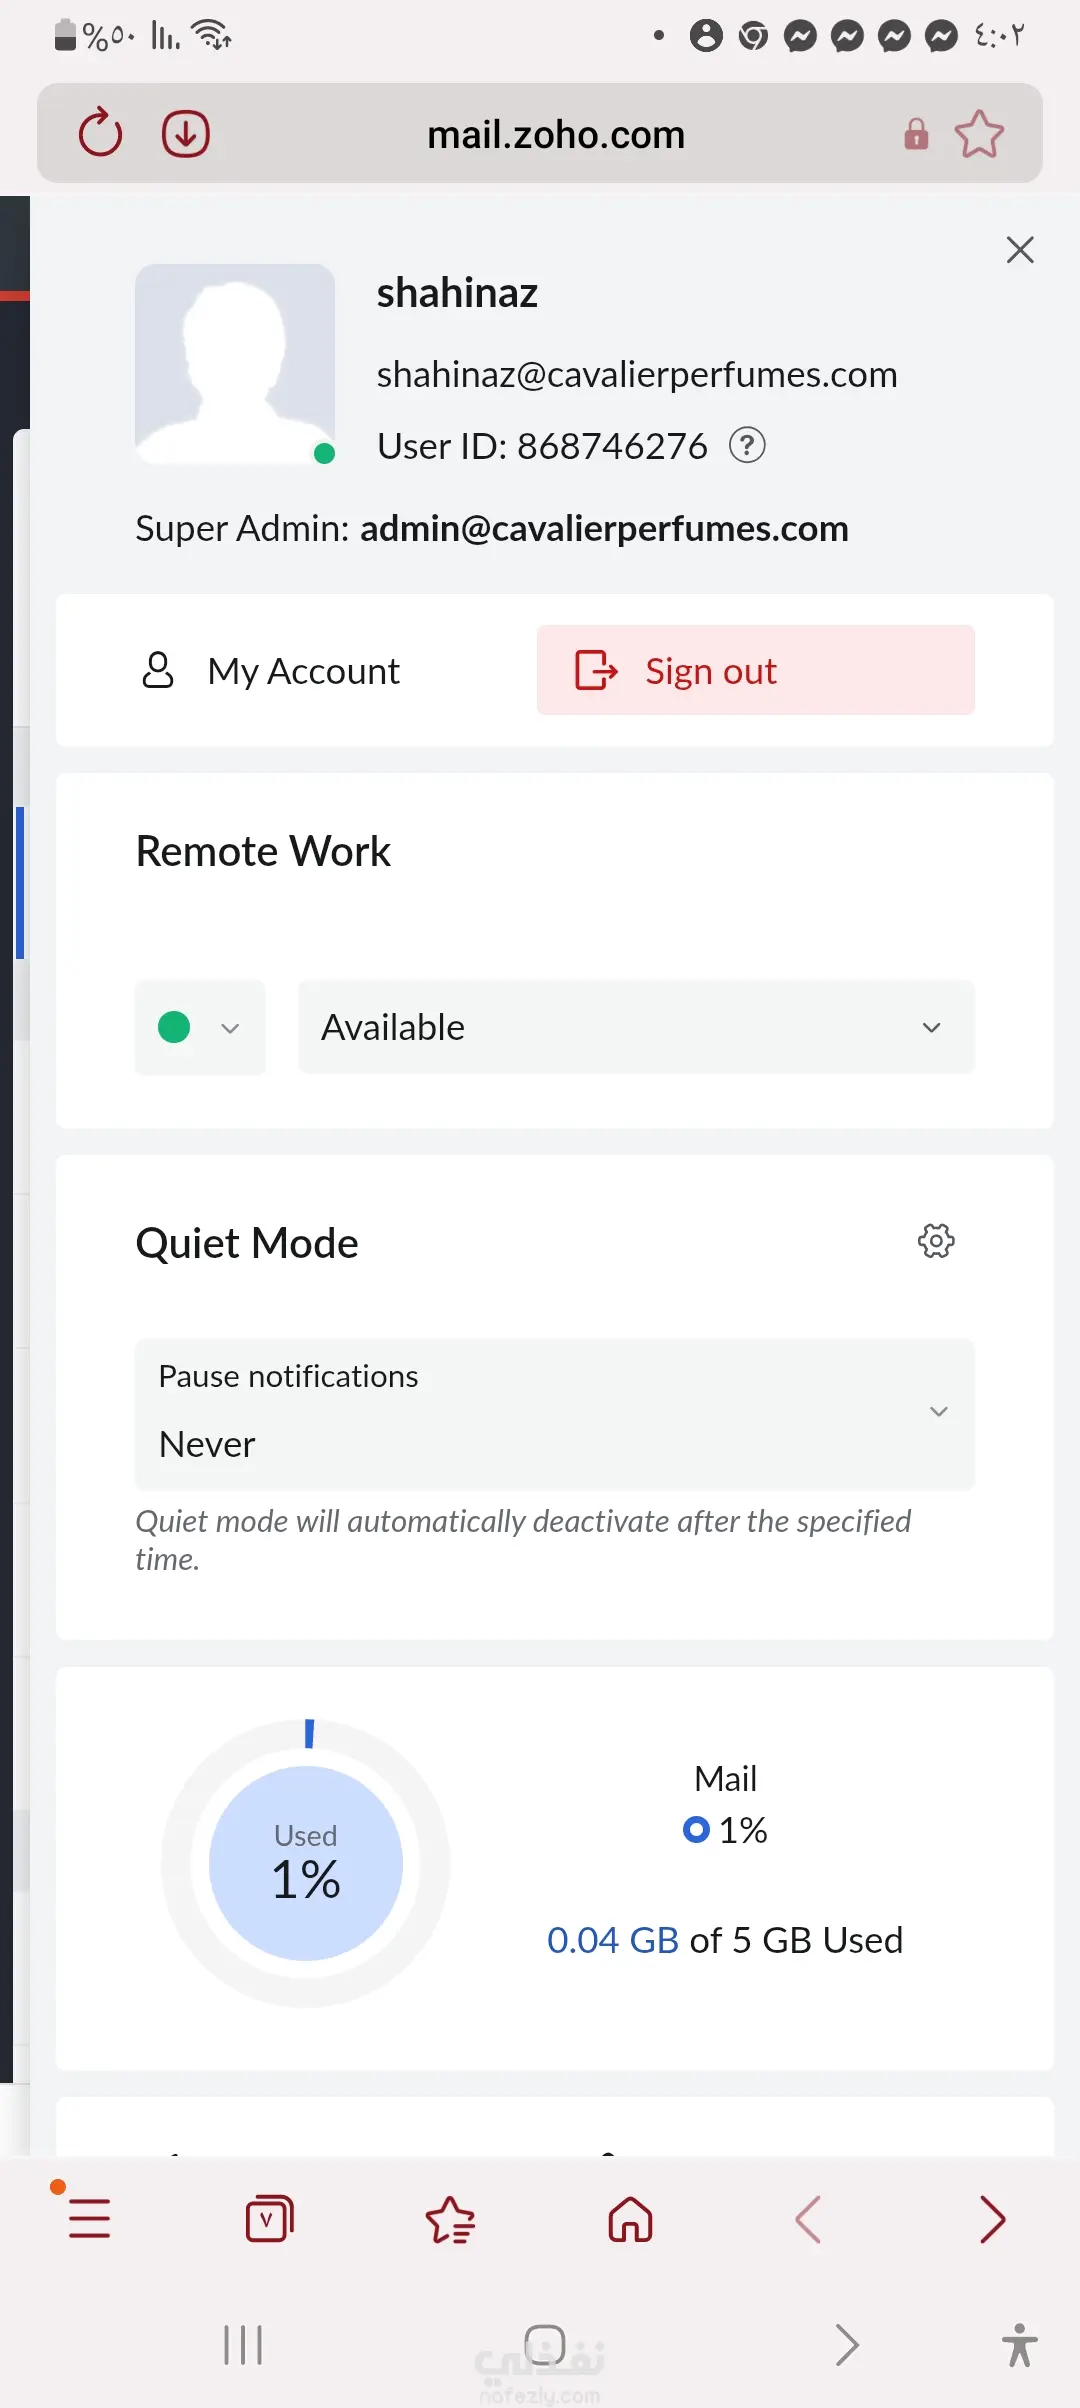Navigate forward with browser arrow

click(x=992, y=2219)
